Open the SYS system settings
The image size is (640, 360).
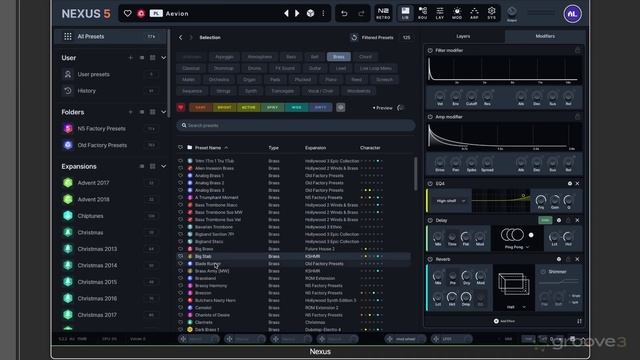(x=491, y=13)
